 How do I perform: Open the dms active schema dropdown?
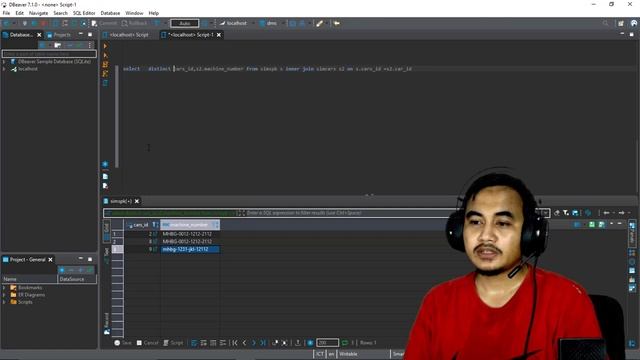click(x=271, y=23)
